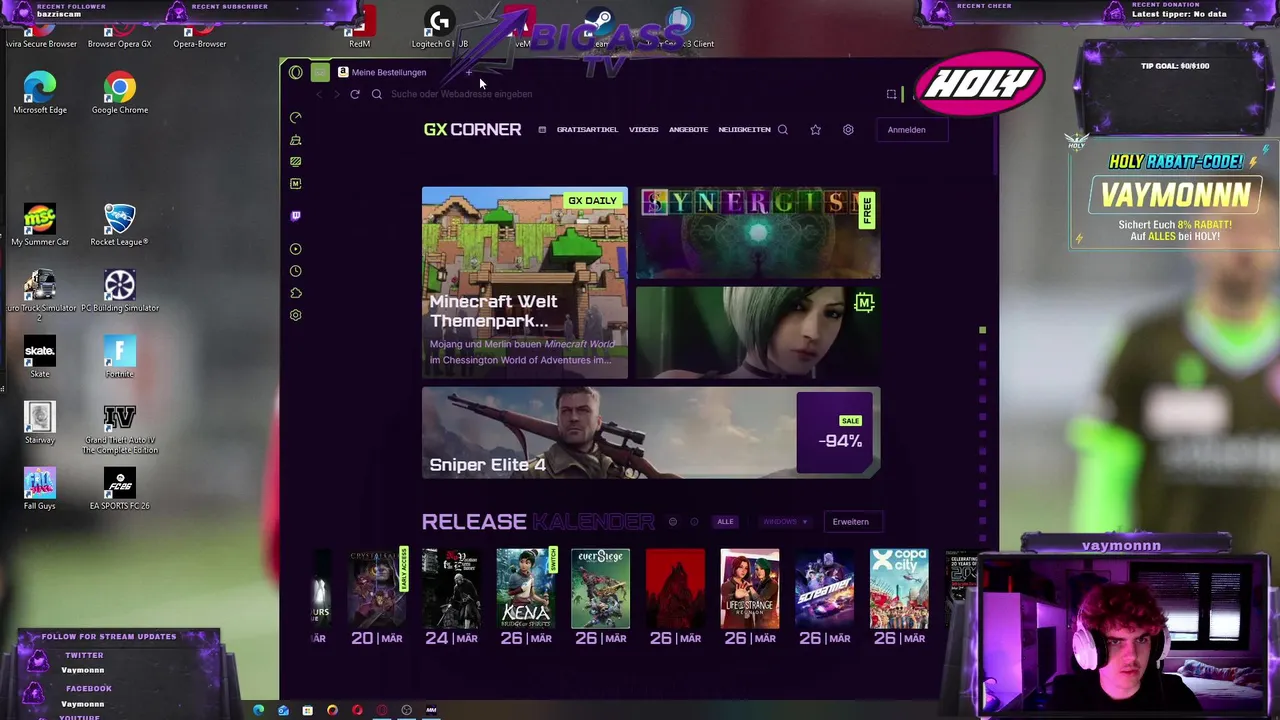This screenshot has height=720, width=1280.
Task: Open the Player sidebar icon
Action: [296, 249]
